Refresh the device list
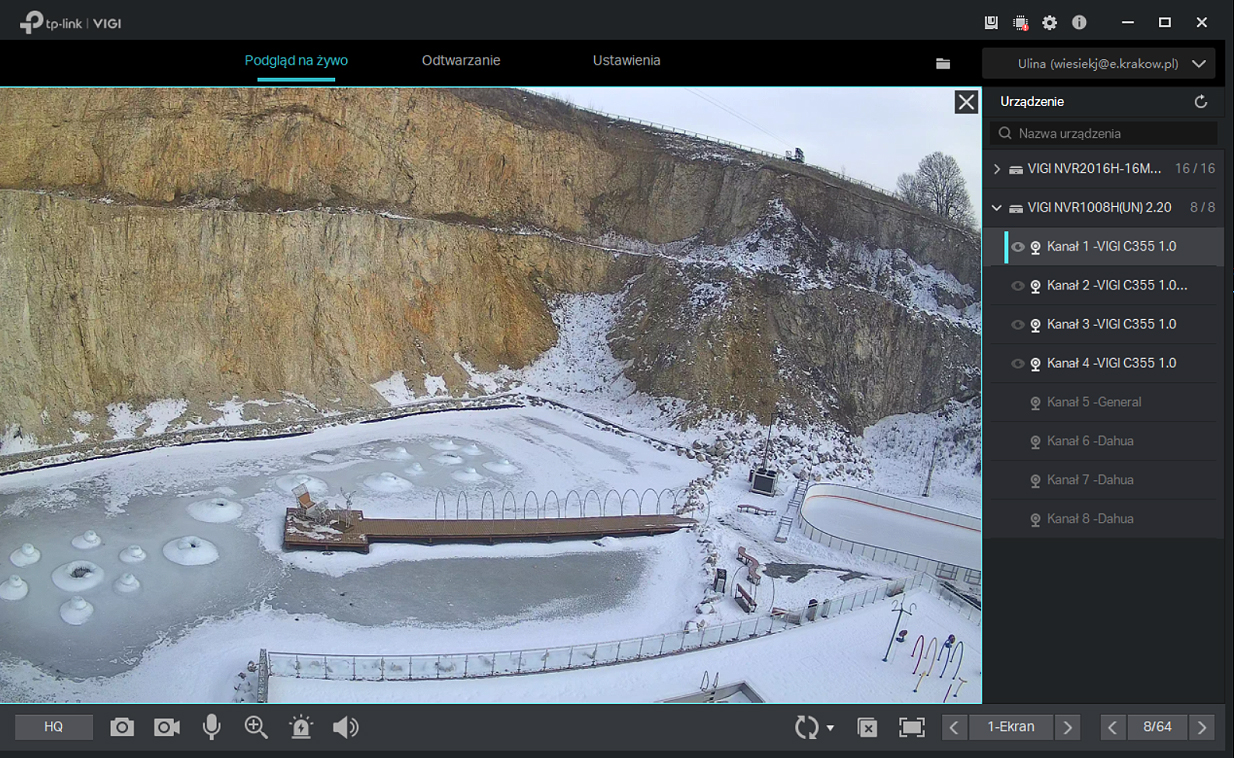Image resolution: width=1234 pixels, height=758 pixels. [x=1201, y=102]
